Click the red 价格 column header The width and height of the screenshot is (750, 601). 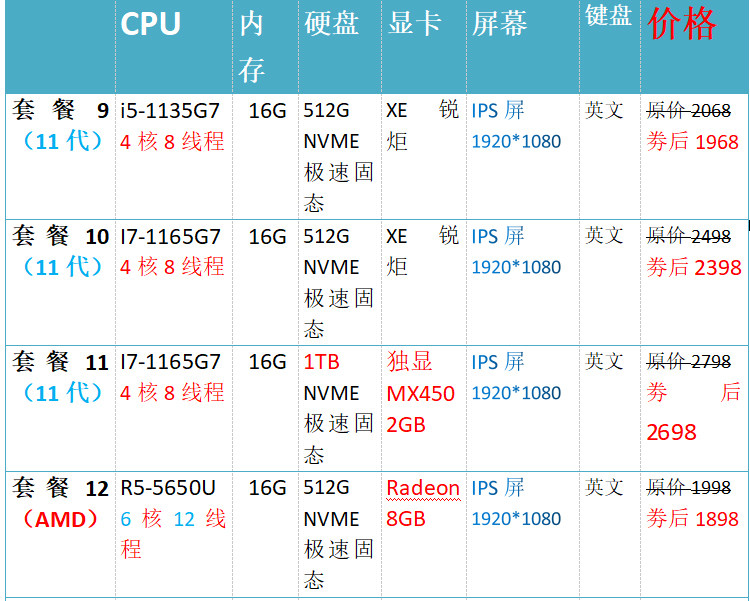coord(682,23)
